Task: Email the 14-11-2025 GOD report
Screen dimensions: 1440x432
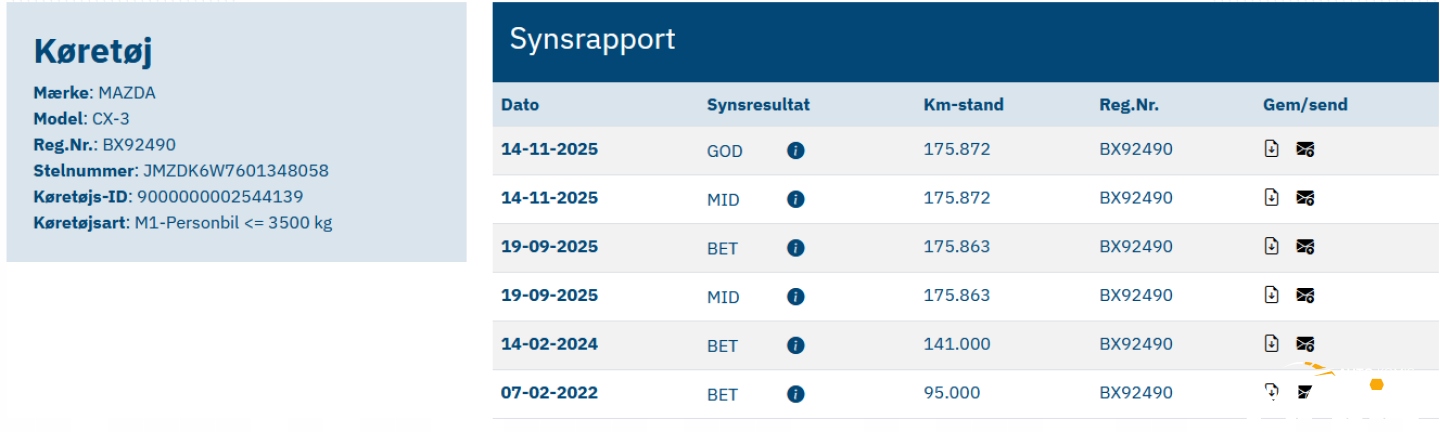Action: coord(1305,149)
